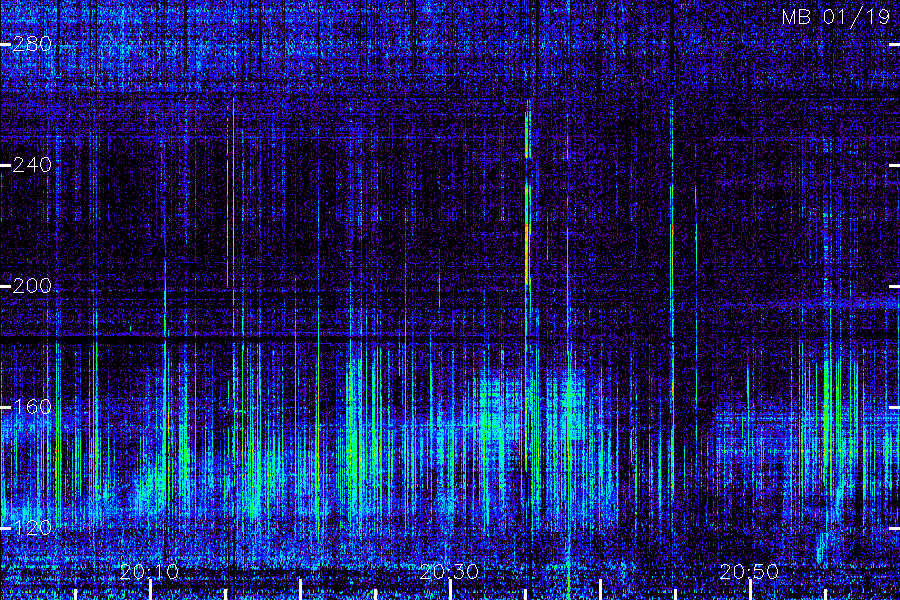Click the 280 frequency axis label

(32, 44)
